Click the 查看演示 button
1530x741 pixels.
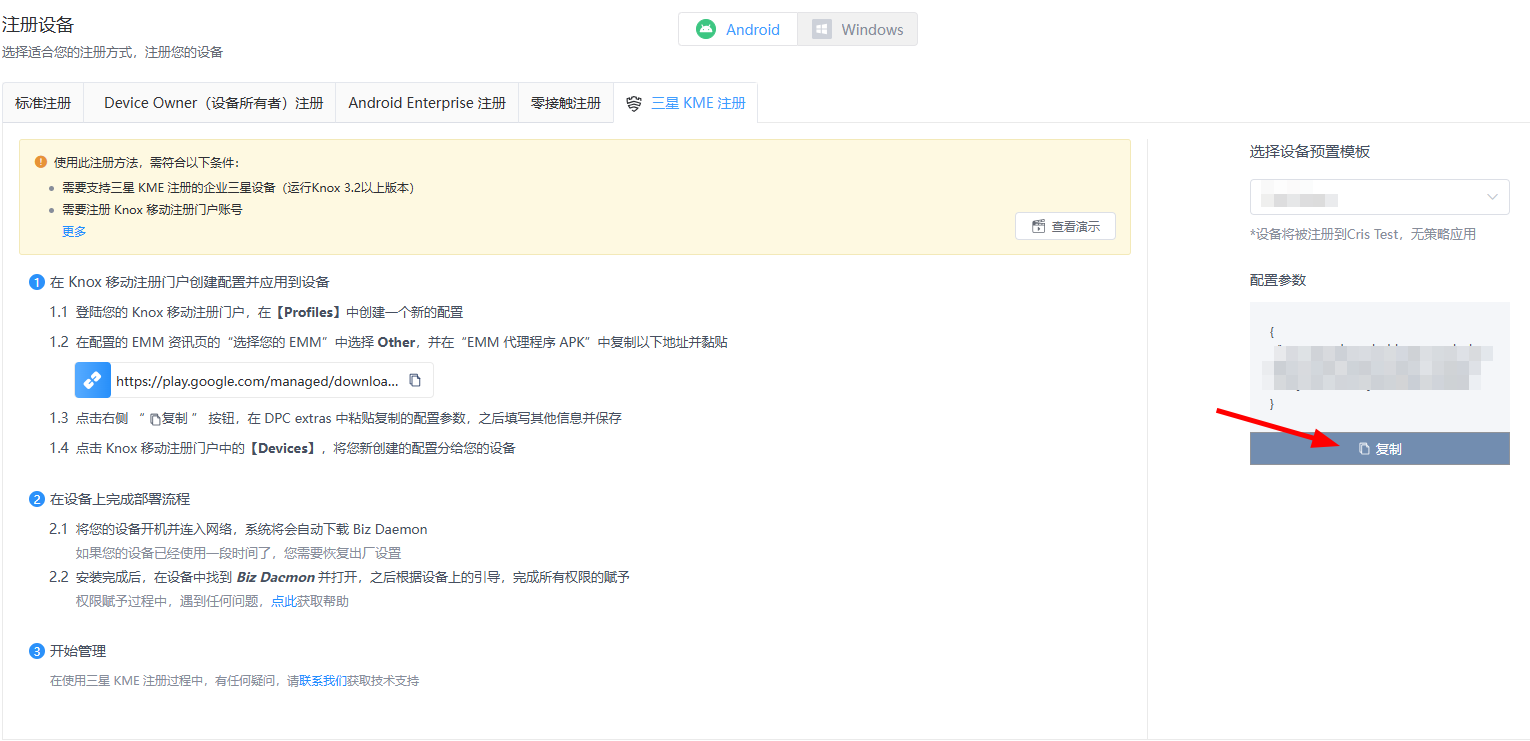1065,226
